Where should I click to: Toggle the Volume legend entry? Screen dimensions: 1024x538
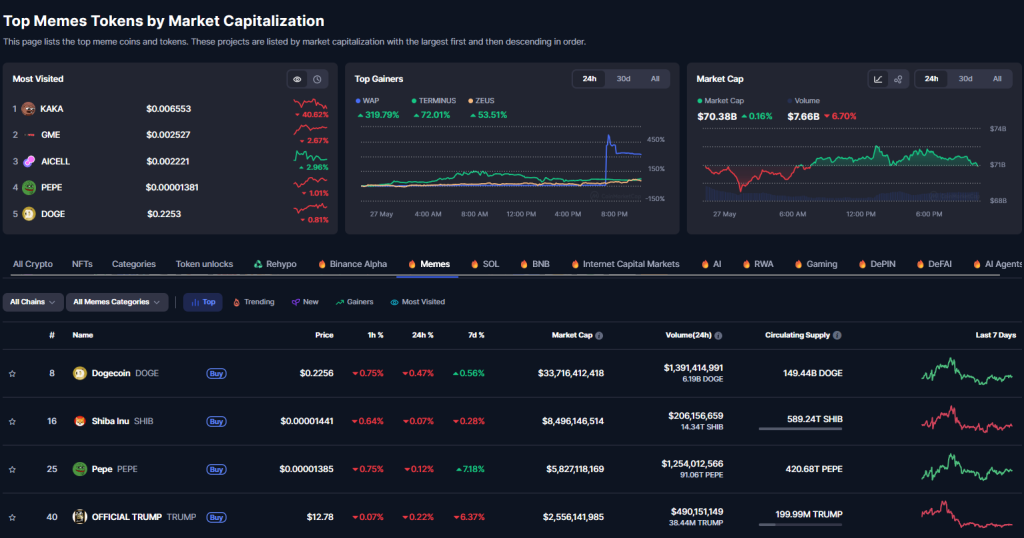click(803, 101)
